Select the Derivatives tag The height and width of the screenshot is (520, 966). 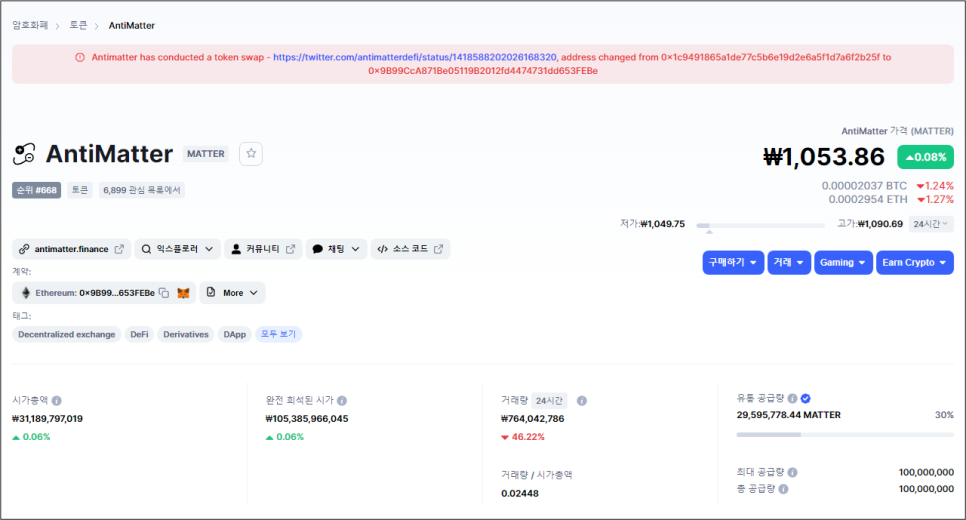186,335
